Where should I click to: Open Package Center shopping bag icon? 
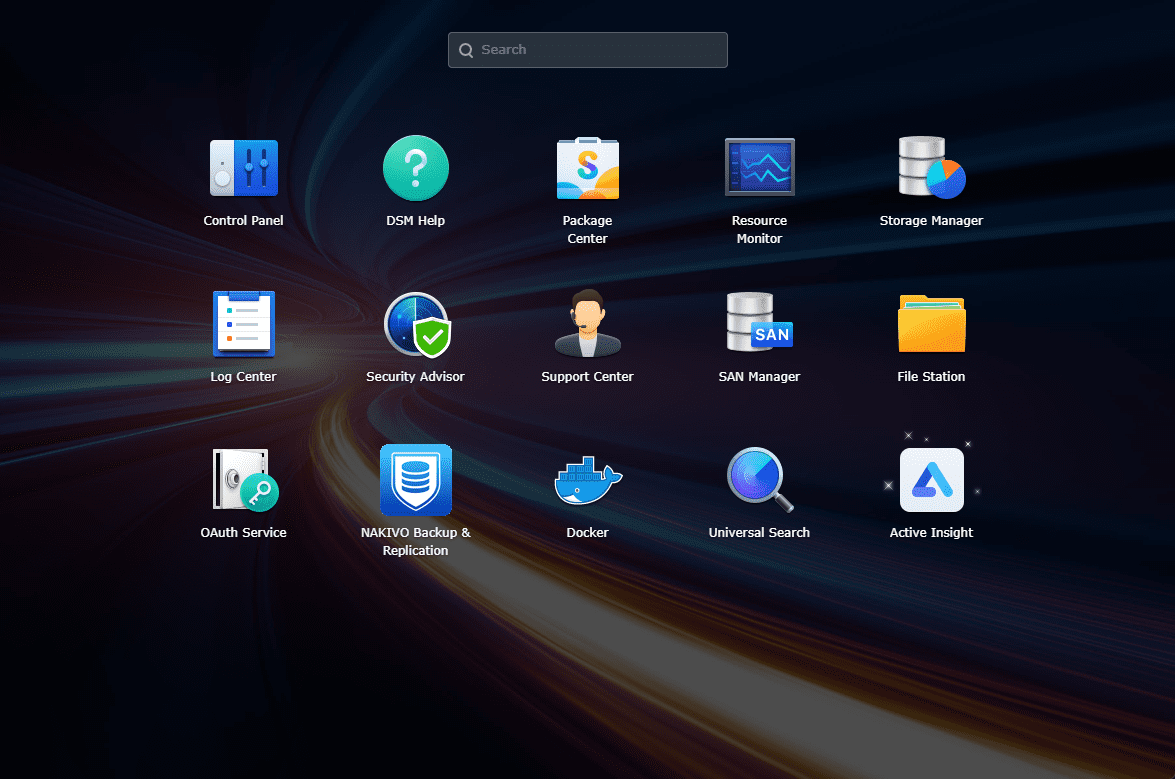pos(587,168)
